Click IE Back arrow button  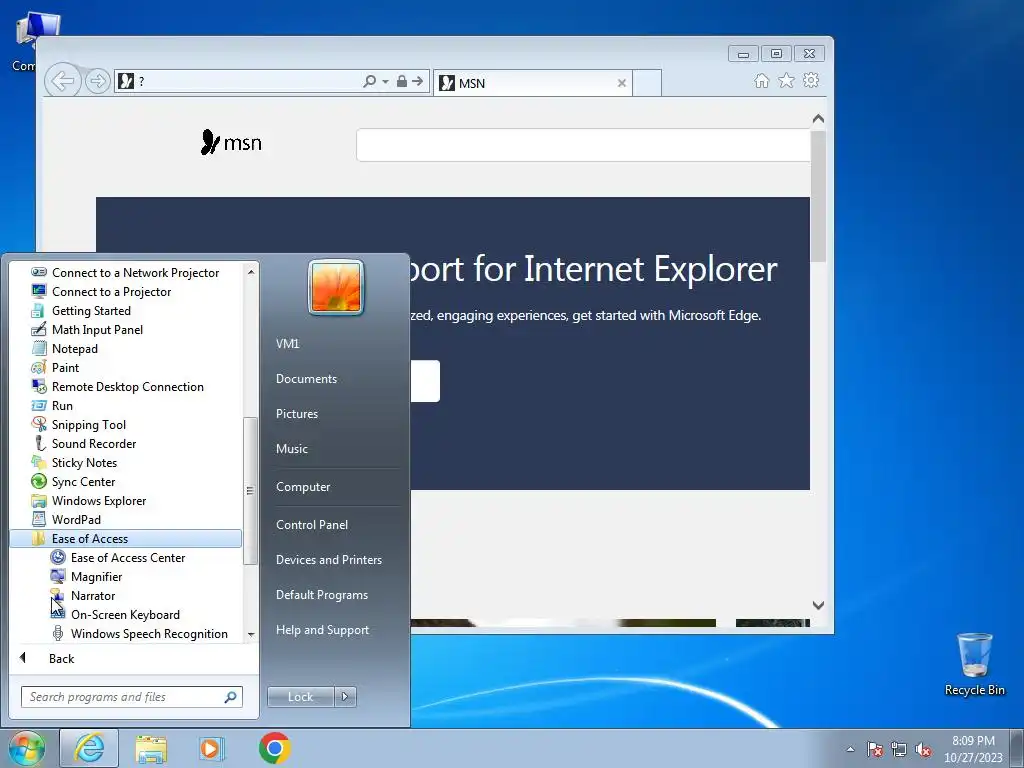pos(63,81)
